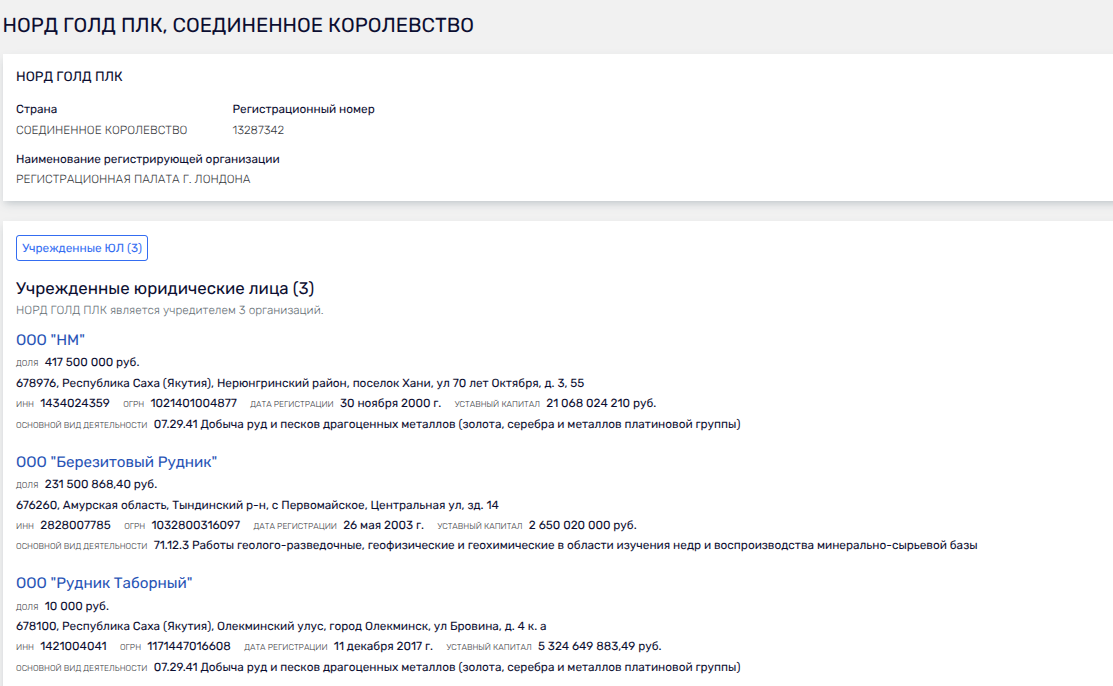Click the page title НОРД ГОЛД ПЛК, СОЕДИНЕННОЕ КОРОЛЕВСТВО
The width and height of the screenshot is (1113, 686).
pos(238,25)
